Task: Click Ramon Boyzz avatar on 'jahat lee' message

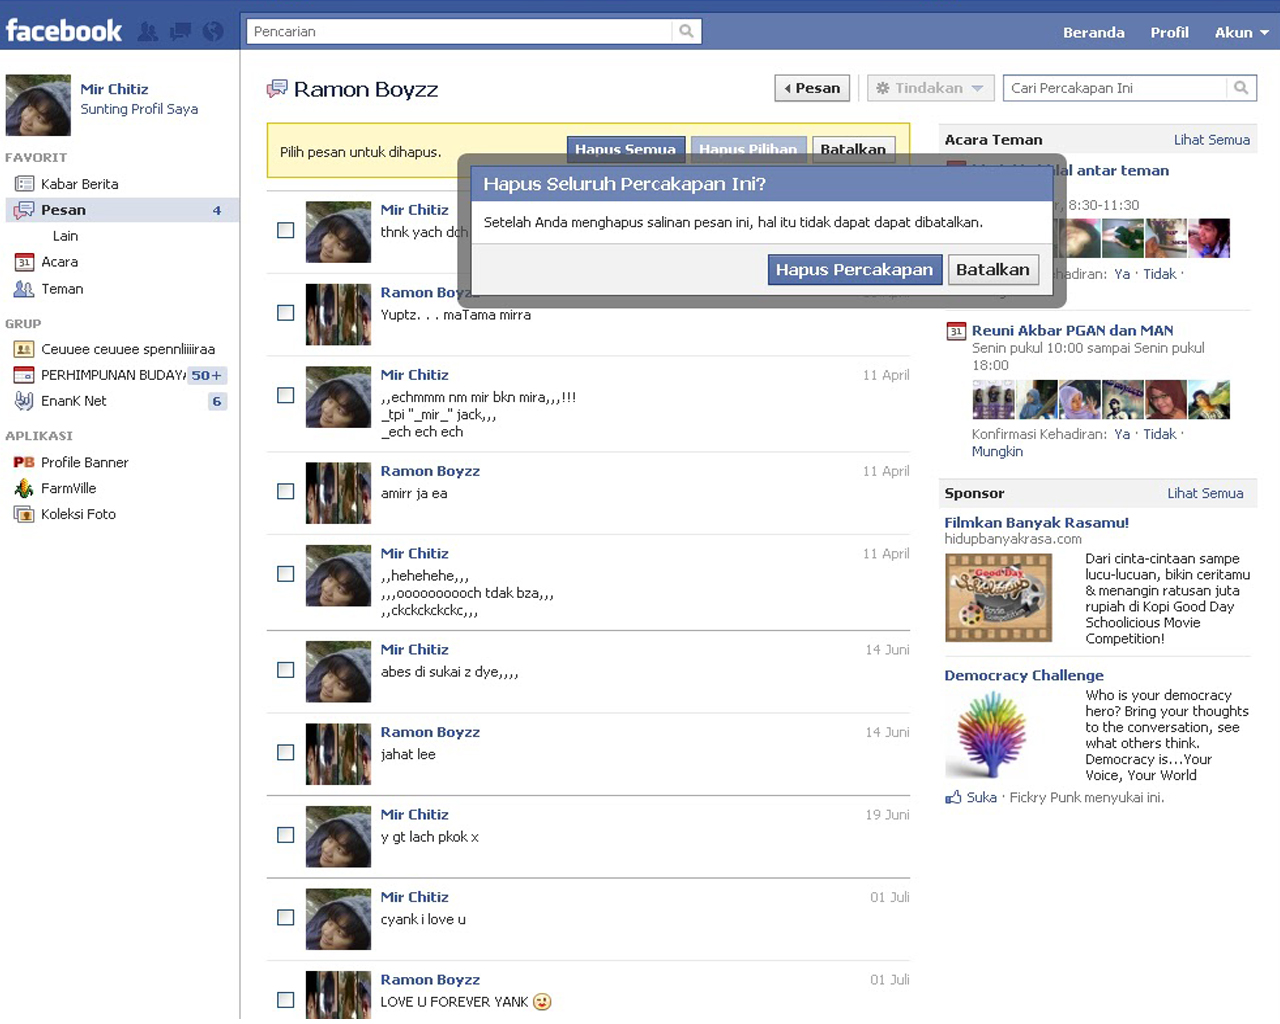Action: (x=338, y=754)
